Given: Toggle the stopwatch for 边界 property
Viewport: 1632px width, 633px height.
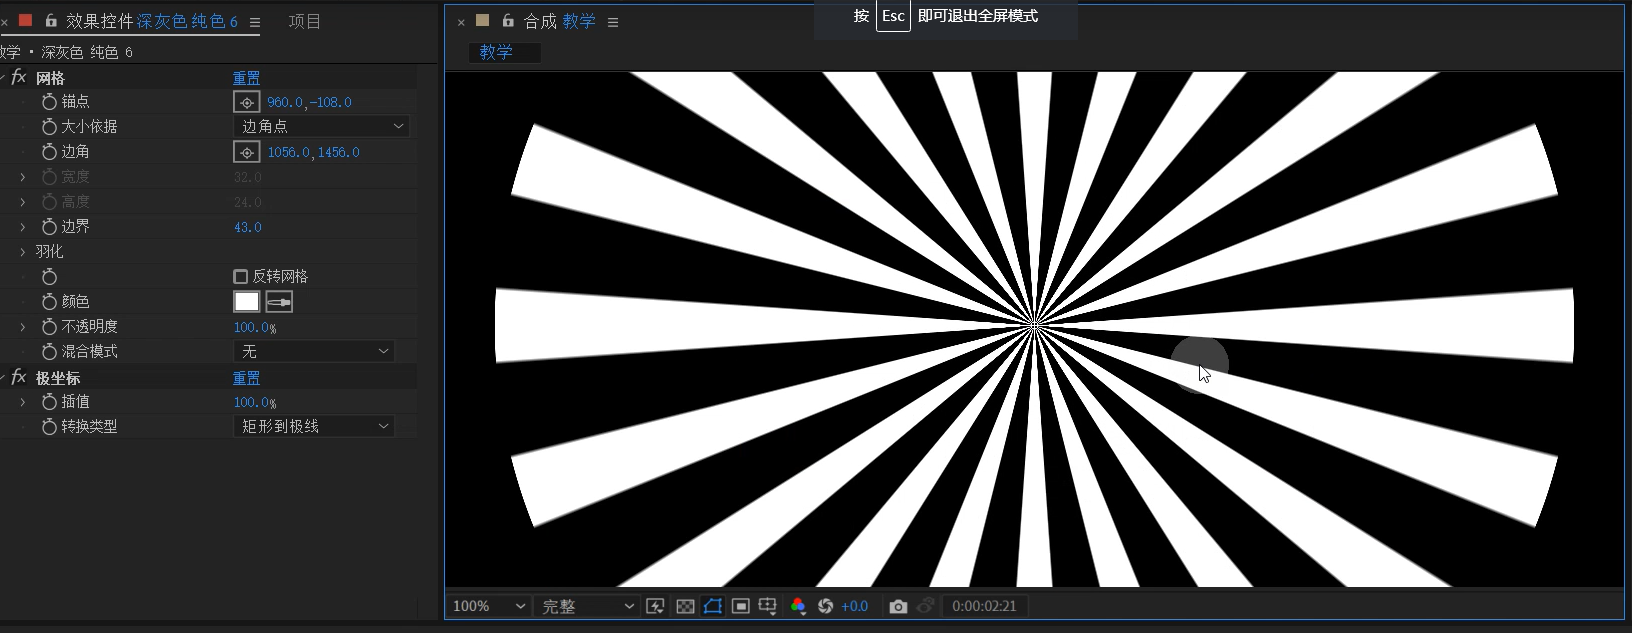Looking at the screenshot, I should (x=49, y=227).
